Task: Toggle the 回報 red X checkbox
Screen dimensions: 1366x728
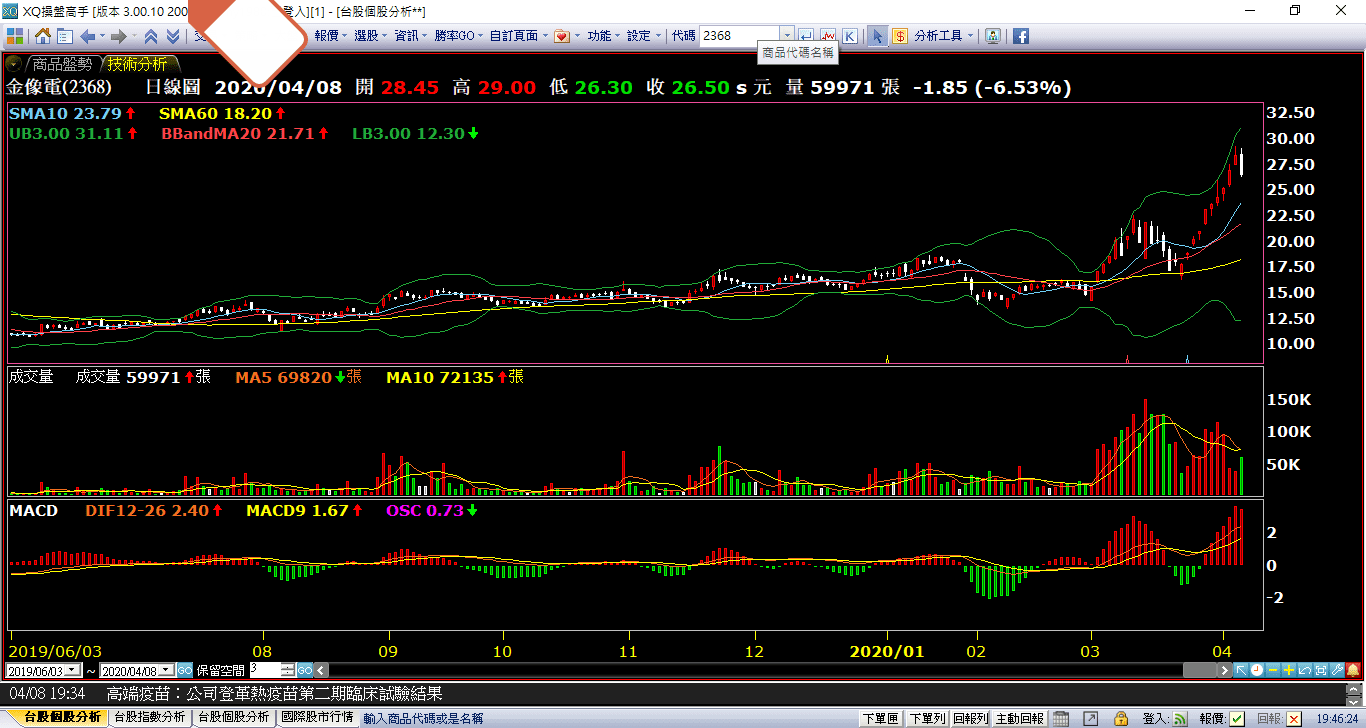Action: click(1294, 718)
